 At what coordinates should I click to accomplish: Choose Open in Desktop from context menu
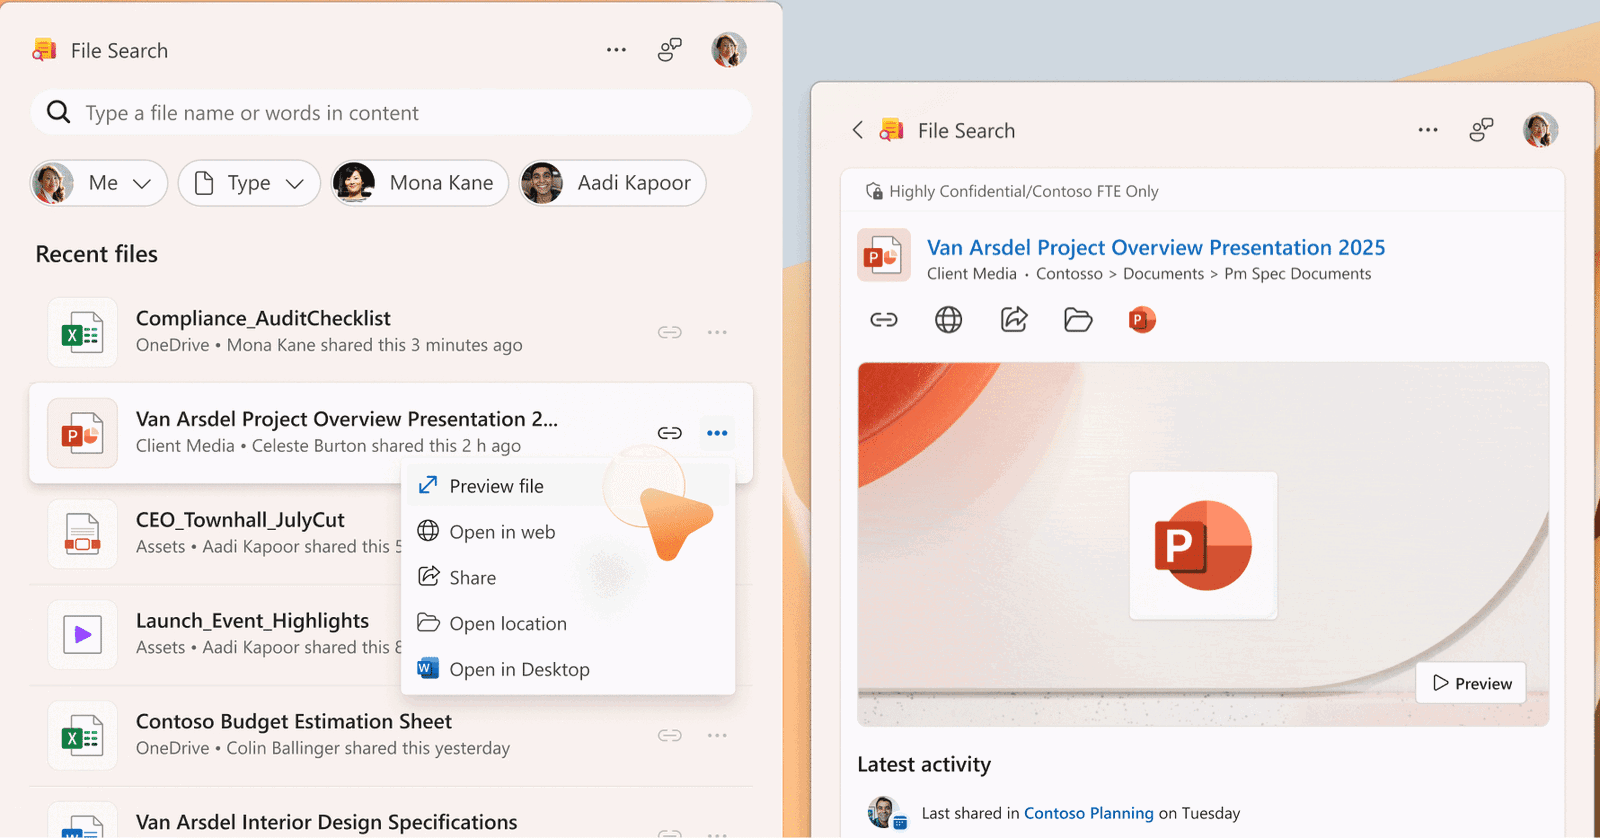coord(518,669)
